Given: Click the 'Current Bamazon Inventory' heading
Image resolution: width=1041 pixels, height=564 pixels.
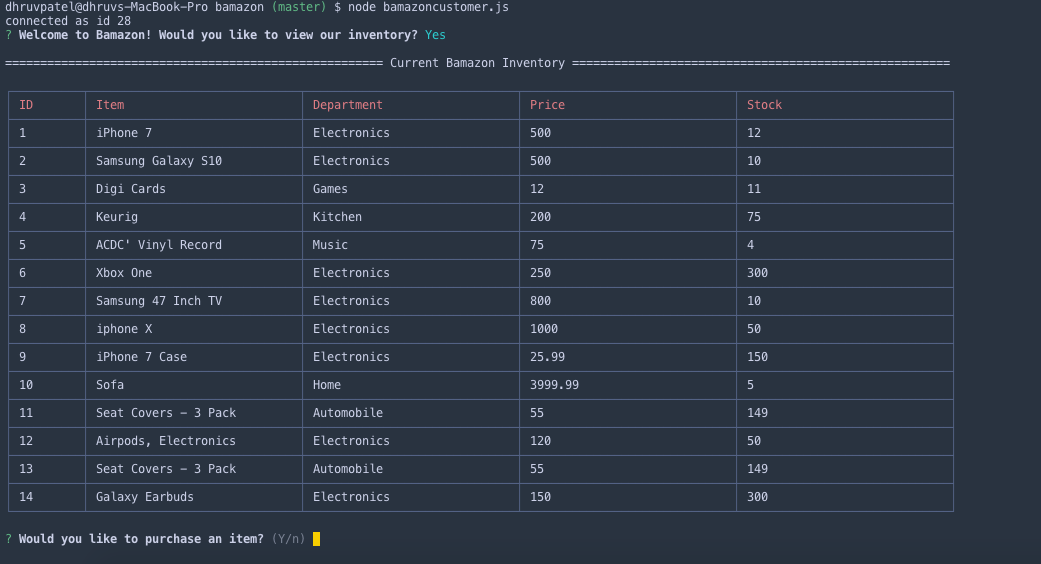Looking at the screenshot, I should [477, 63].
